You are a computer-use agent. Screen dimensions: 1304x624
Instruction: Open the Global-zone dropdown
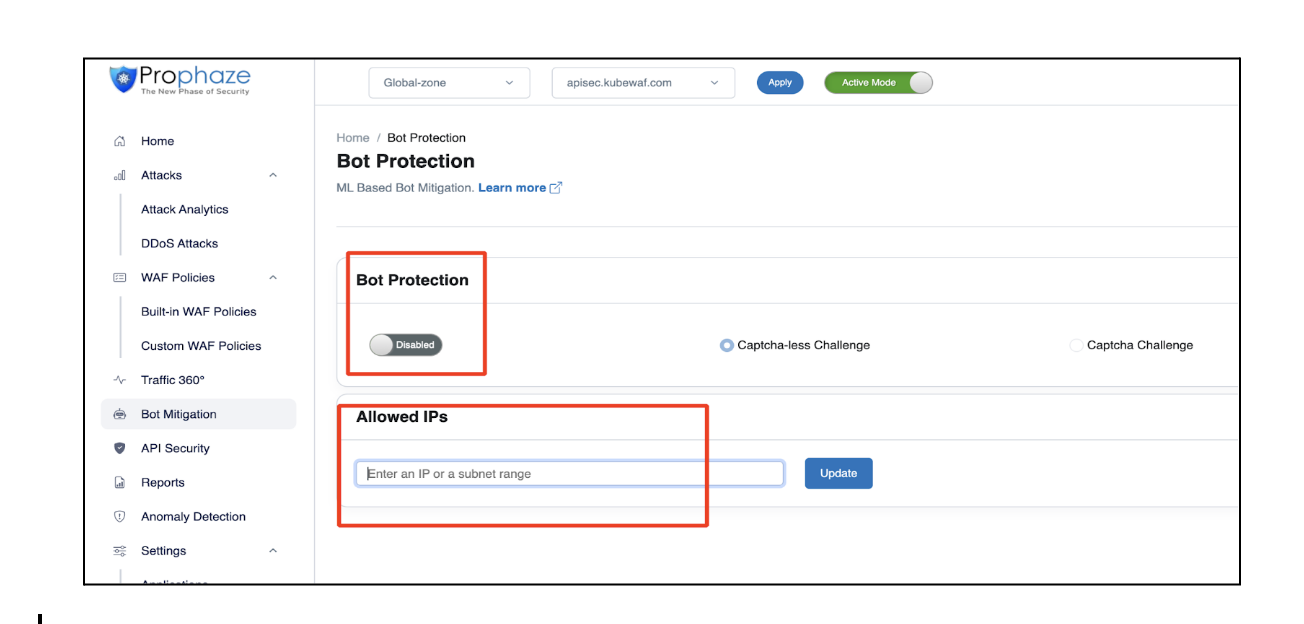point(449,83)
